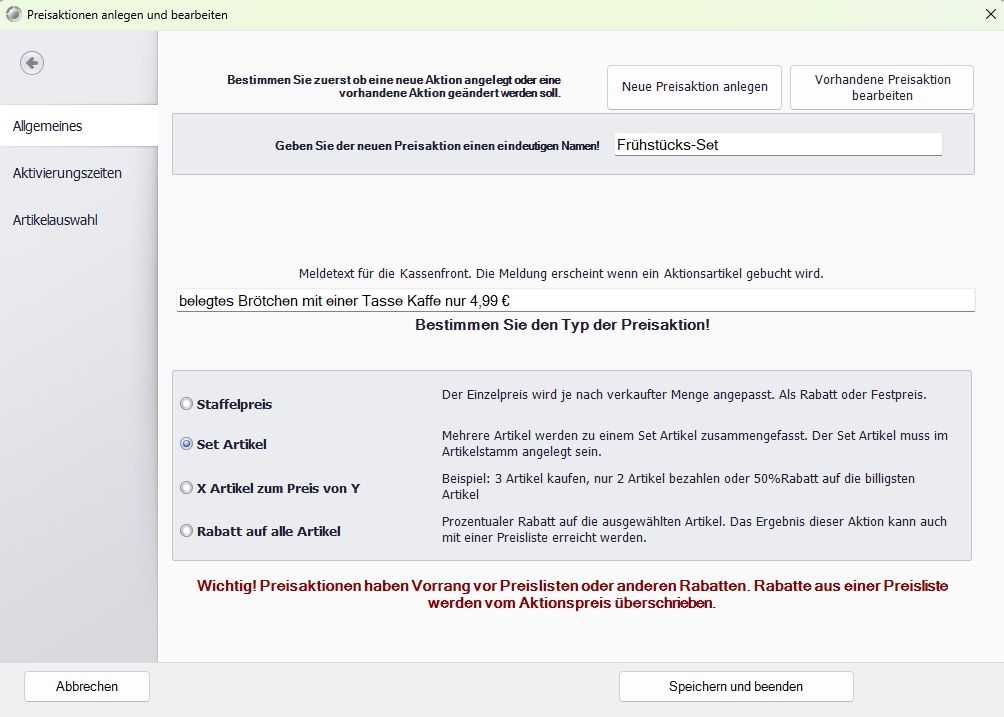Click Neue Preisaktion anlegen button
Screen dimensions: 1004x717
click(695, 87)
